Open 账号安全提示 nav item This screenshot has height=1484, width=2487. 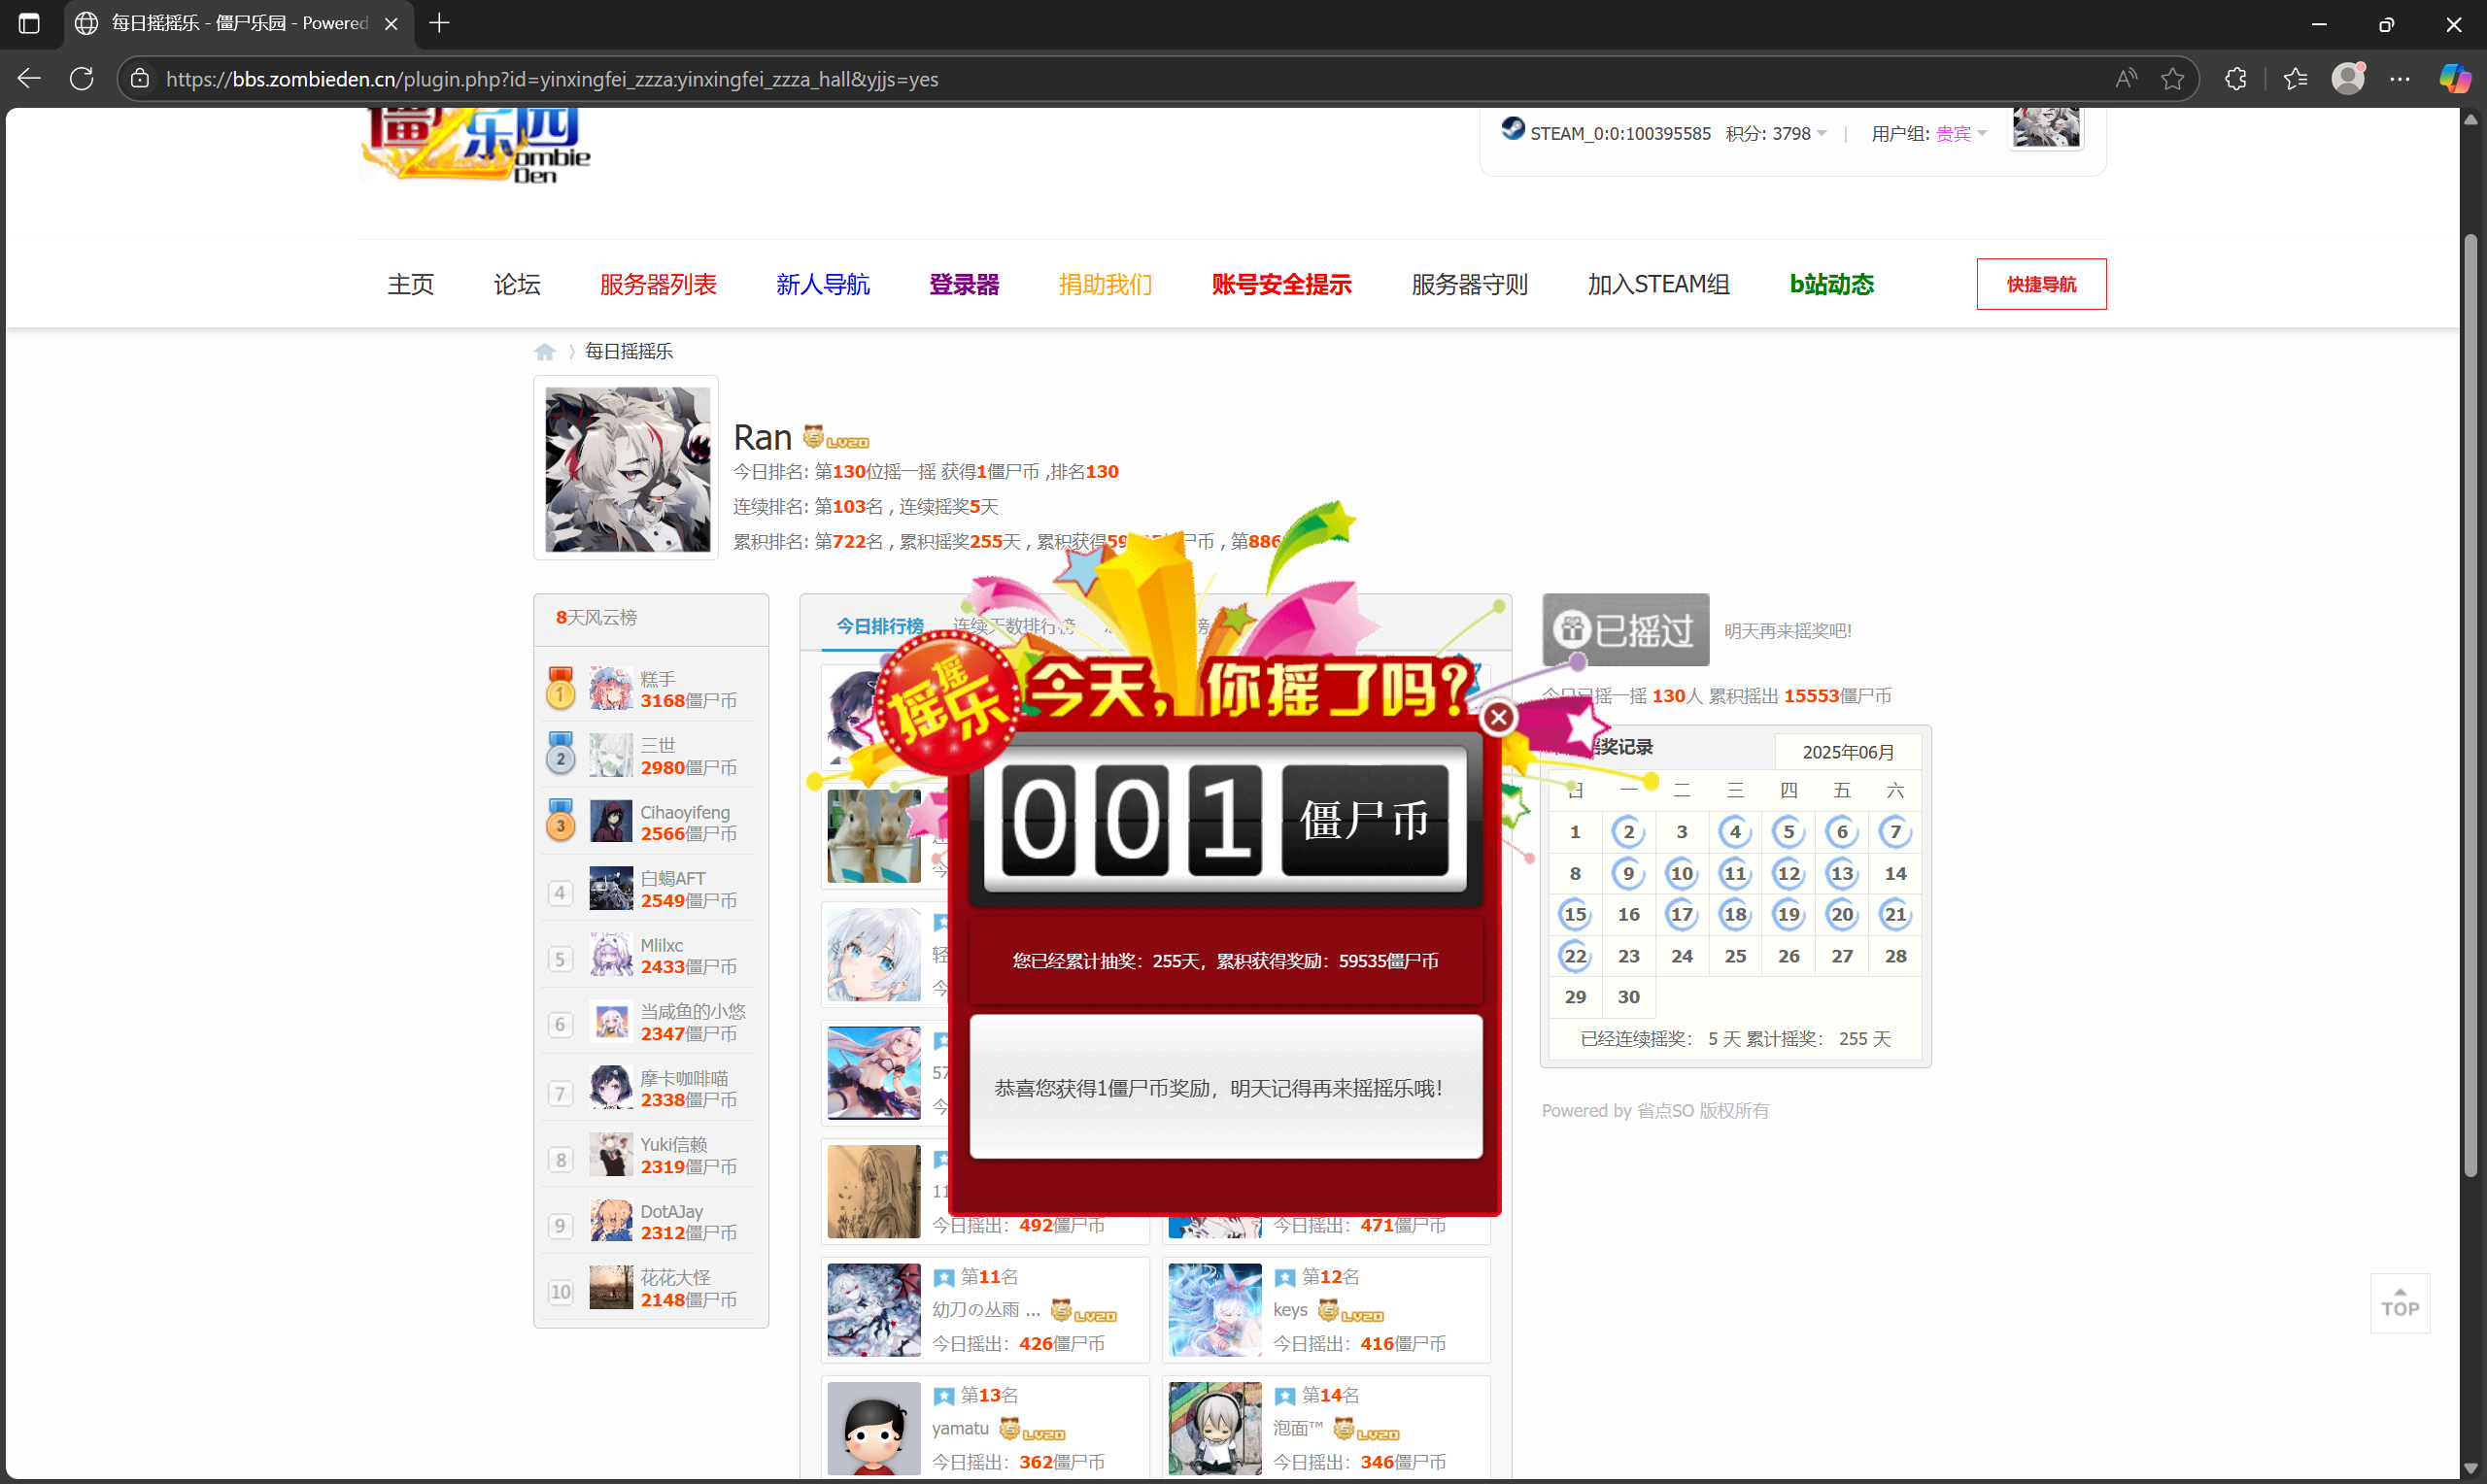(1281, 285)
